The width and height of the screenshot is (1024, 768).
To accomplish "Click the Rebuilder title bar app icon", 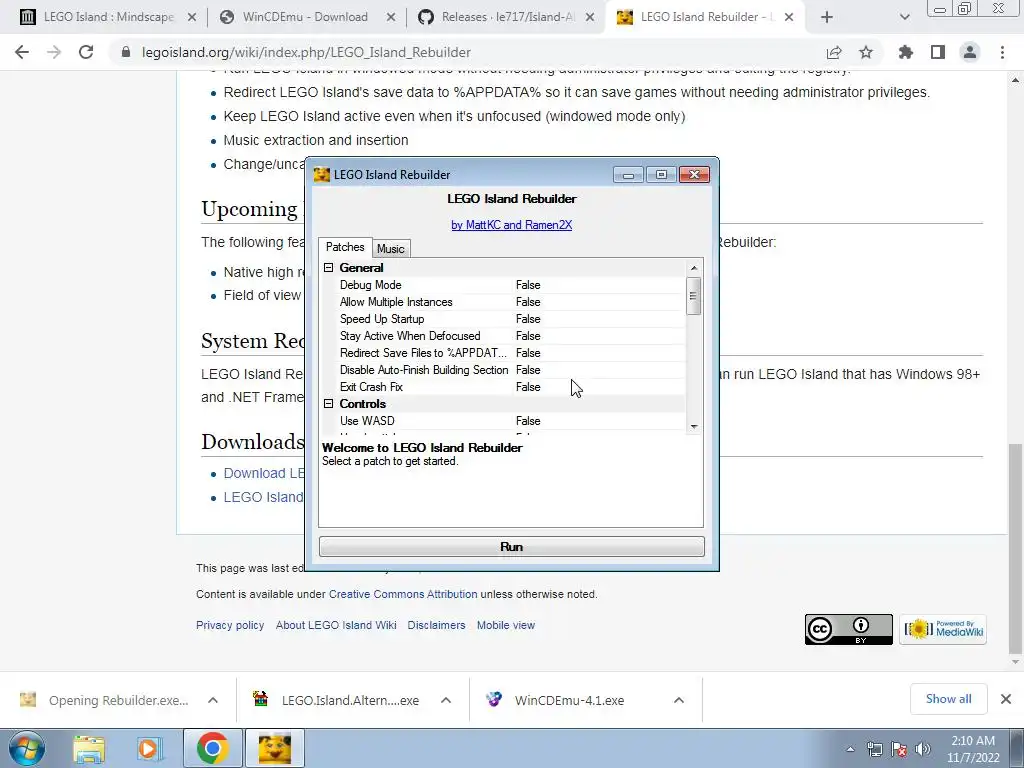I will (321, 174).
